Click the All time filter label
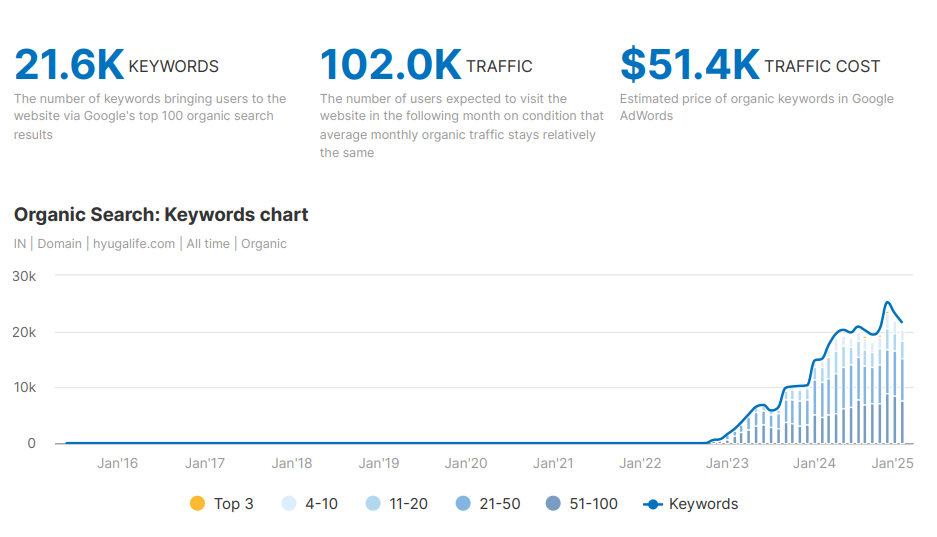 [x=208, y=244]
